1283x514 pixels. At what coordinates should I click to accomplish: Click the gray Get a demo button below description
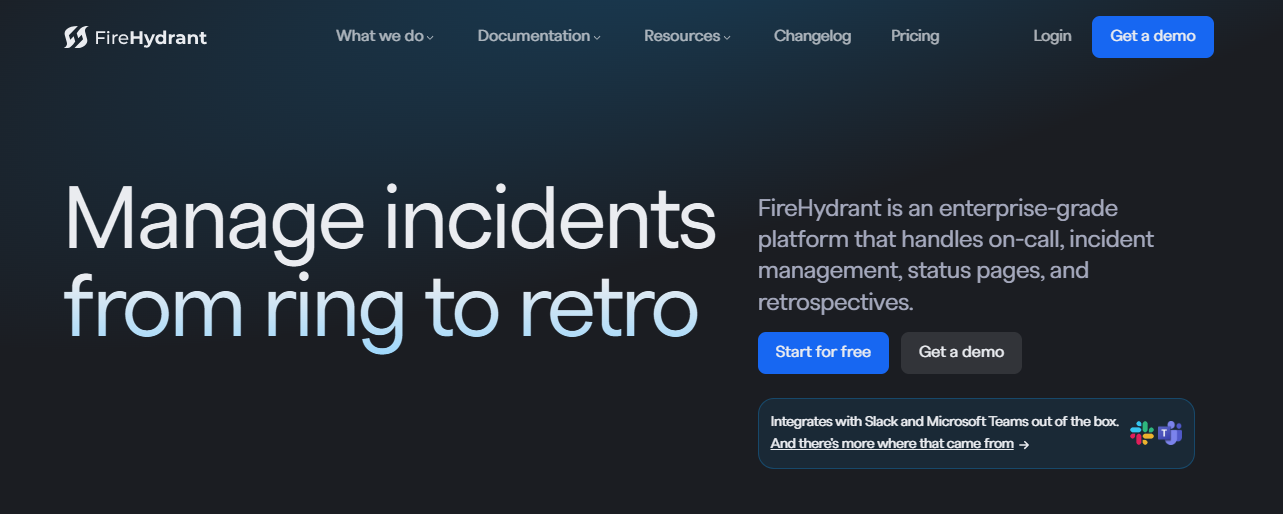click(961, 353)
